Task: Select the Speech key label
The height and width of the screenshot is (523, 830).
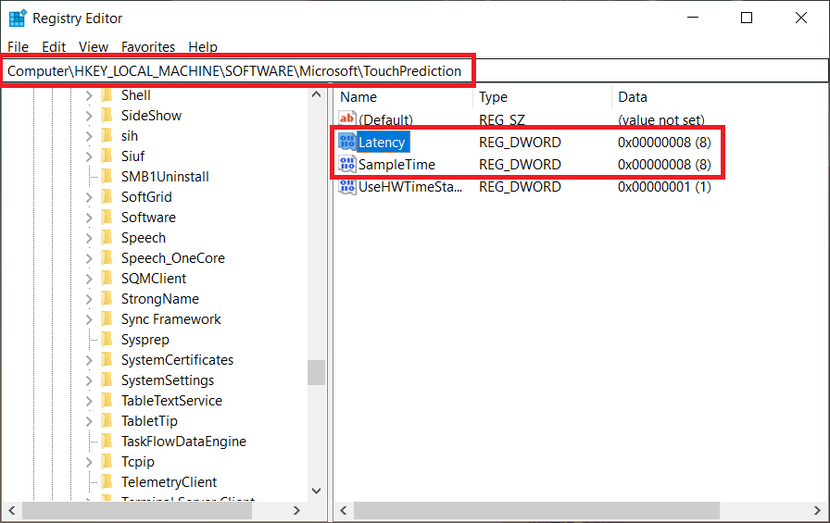Action: click(x=143, y=238)
